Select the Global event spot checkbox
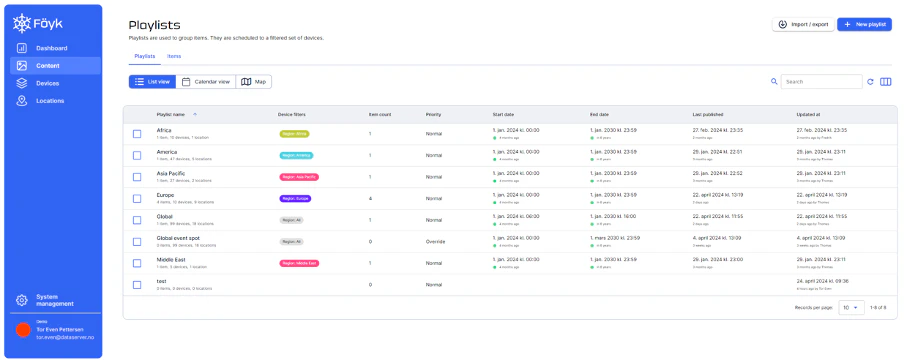This screenshot has height=360, width=908. coord(137,241)
